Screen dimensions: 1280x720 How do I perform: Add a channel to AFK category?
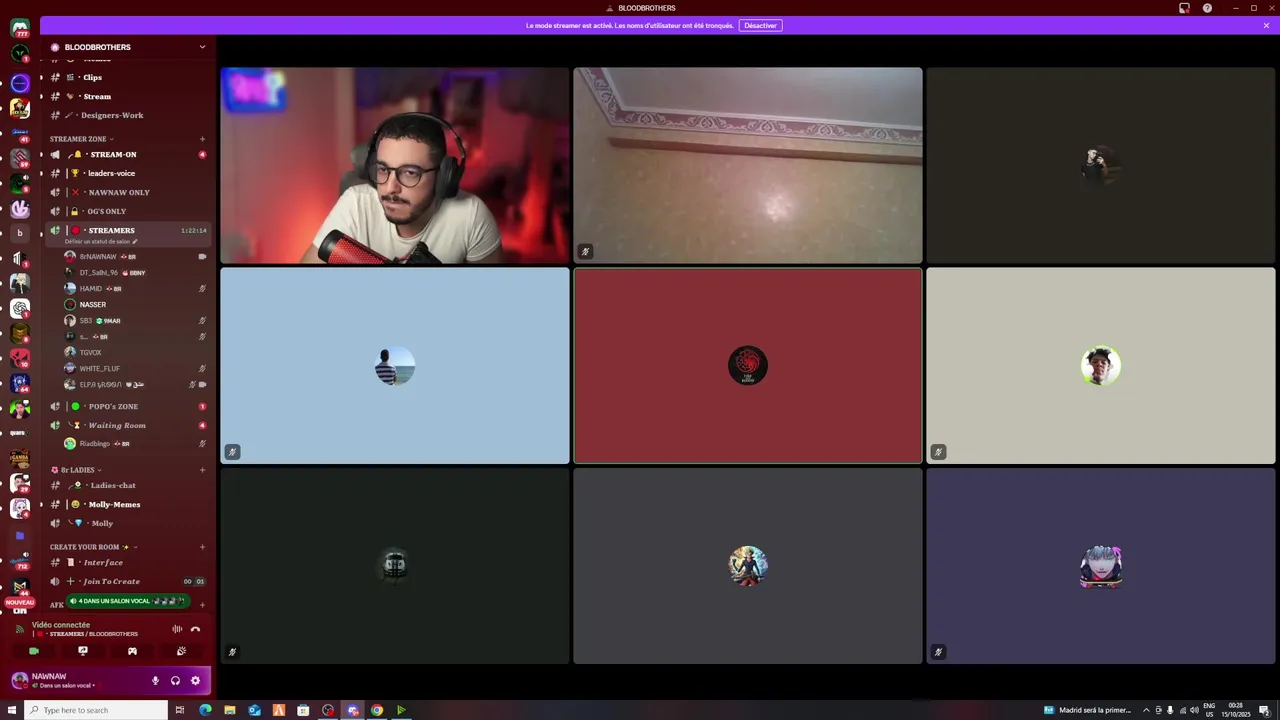click(202, 605)
